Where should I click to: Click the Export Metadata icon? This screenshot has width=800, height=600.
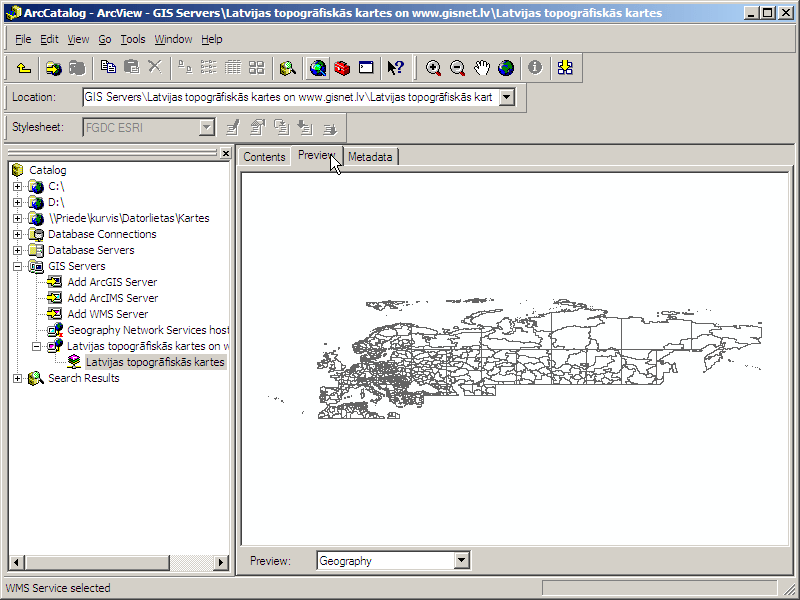coord(330,127)
